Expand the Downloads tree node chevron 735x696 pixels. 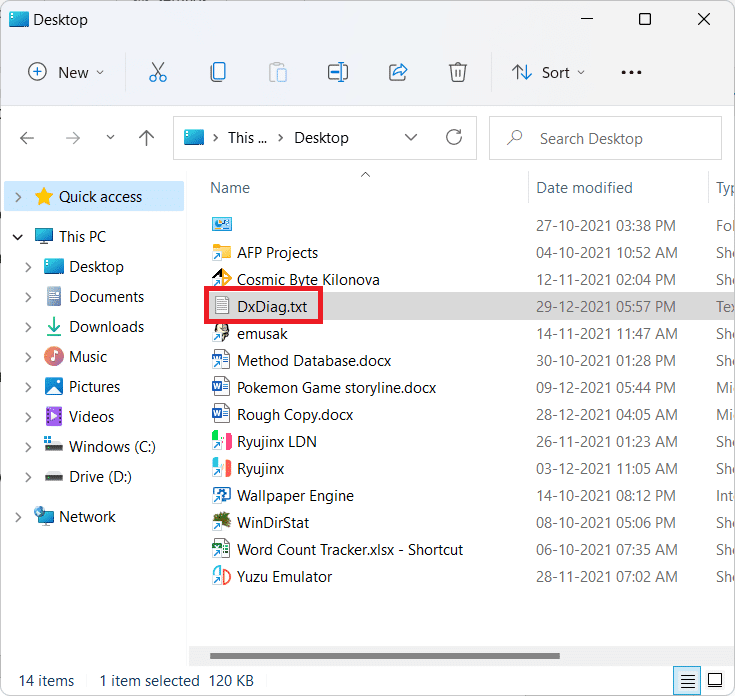29,327
